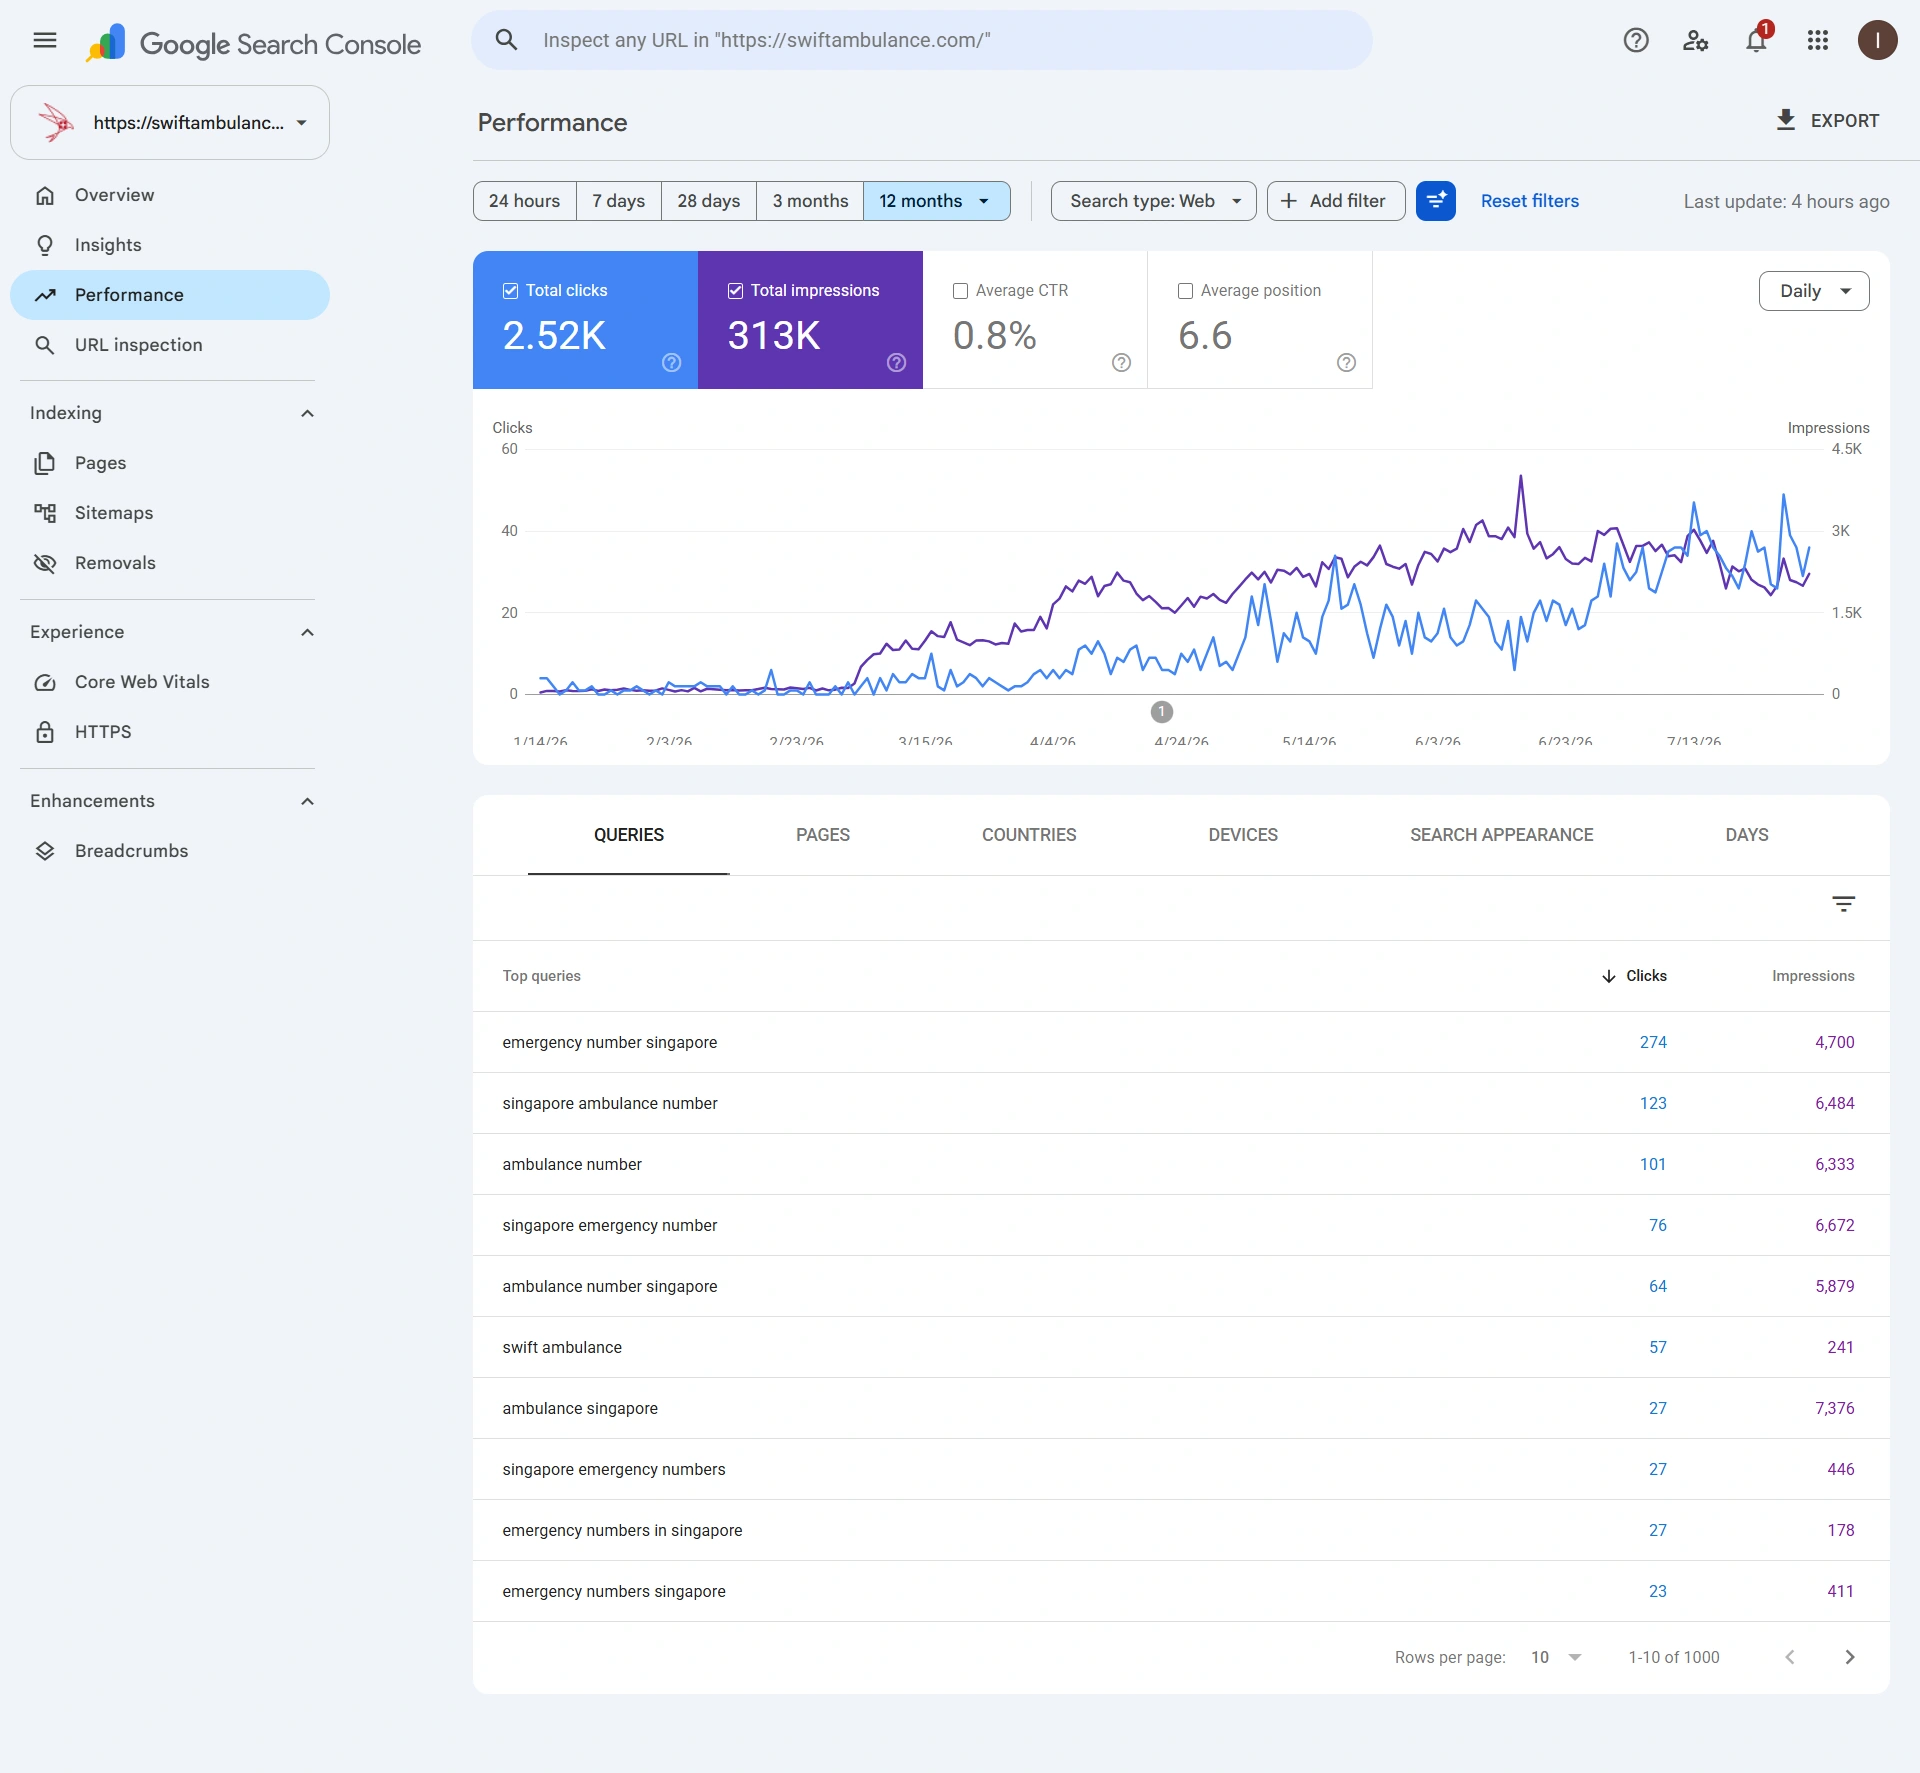
Task: Open the Search type: Web dropdown
Action: coord(1153,201)
